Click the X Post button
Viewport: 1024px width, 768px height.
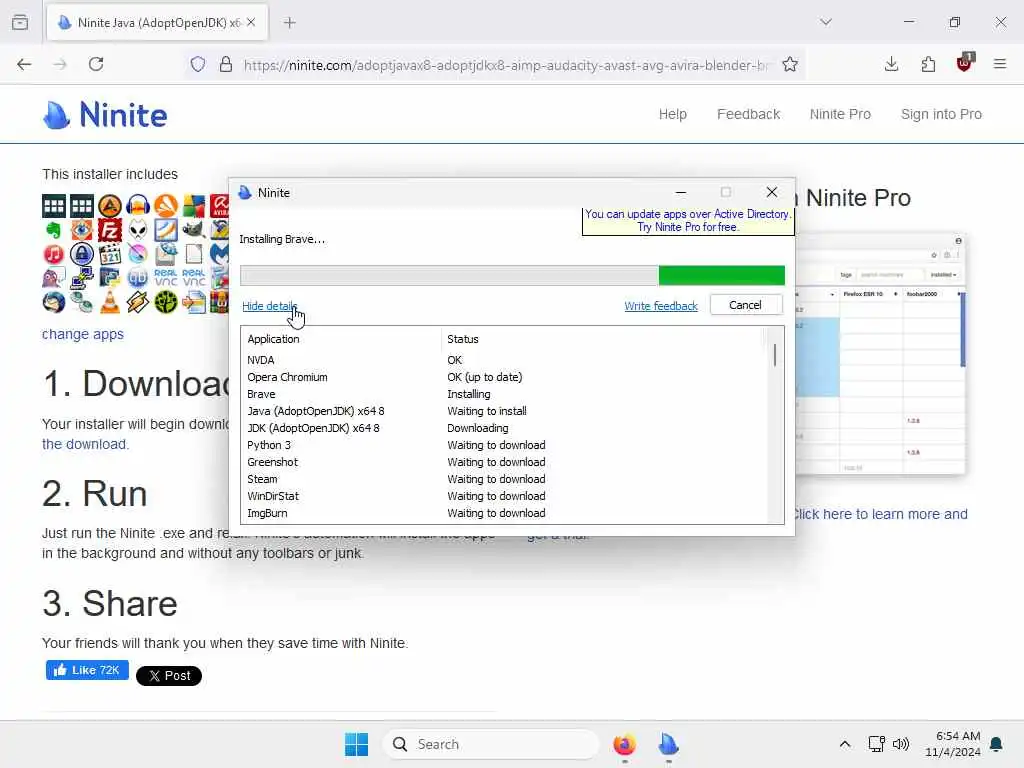pos(168,675)
